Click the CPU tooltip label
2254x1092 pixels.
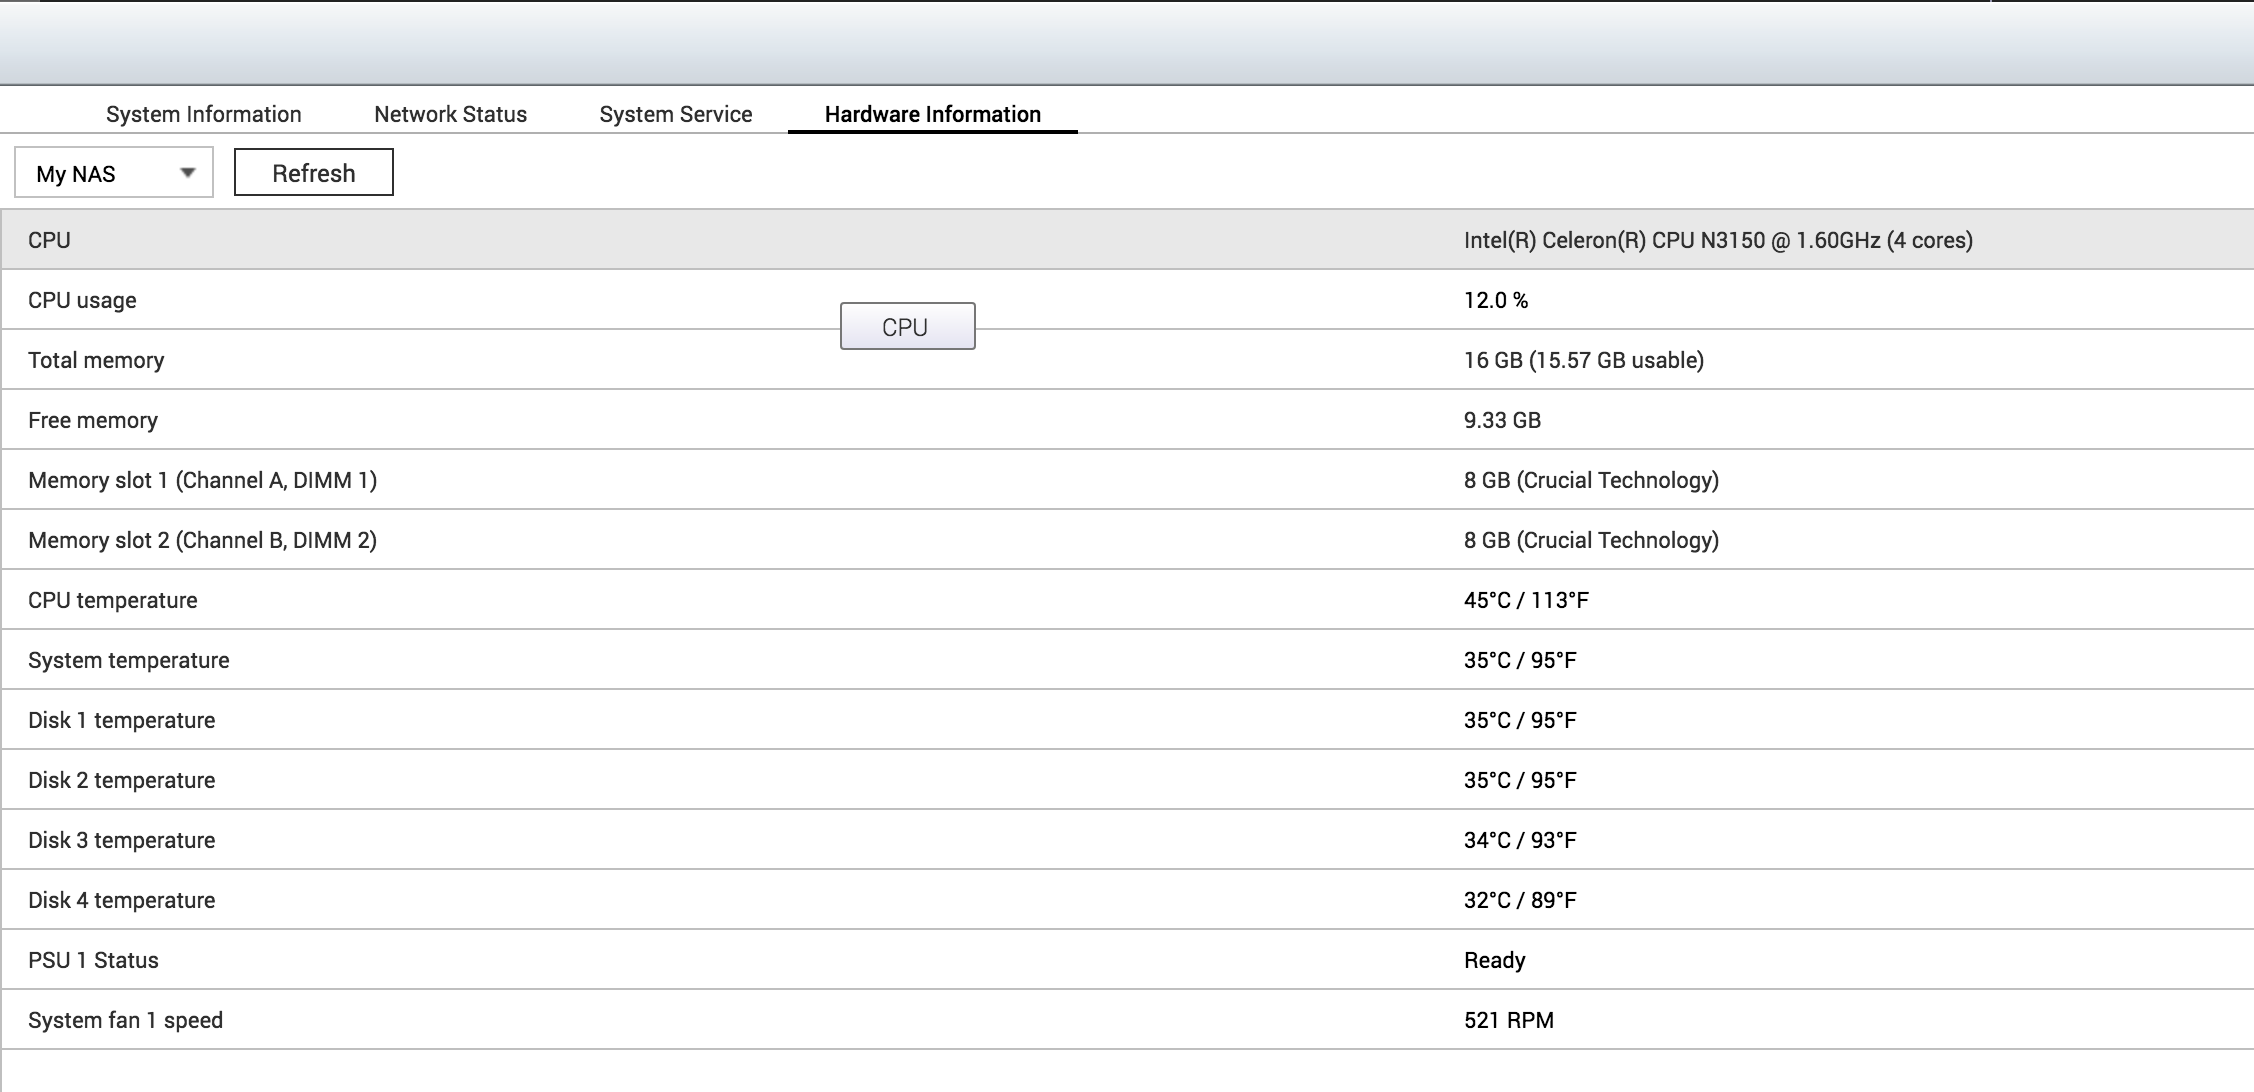click(x=906, y=327)
